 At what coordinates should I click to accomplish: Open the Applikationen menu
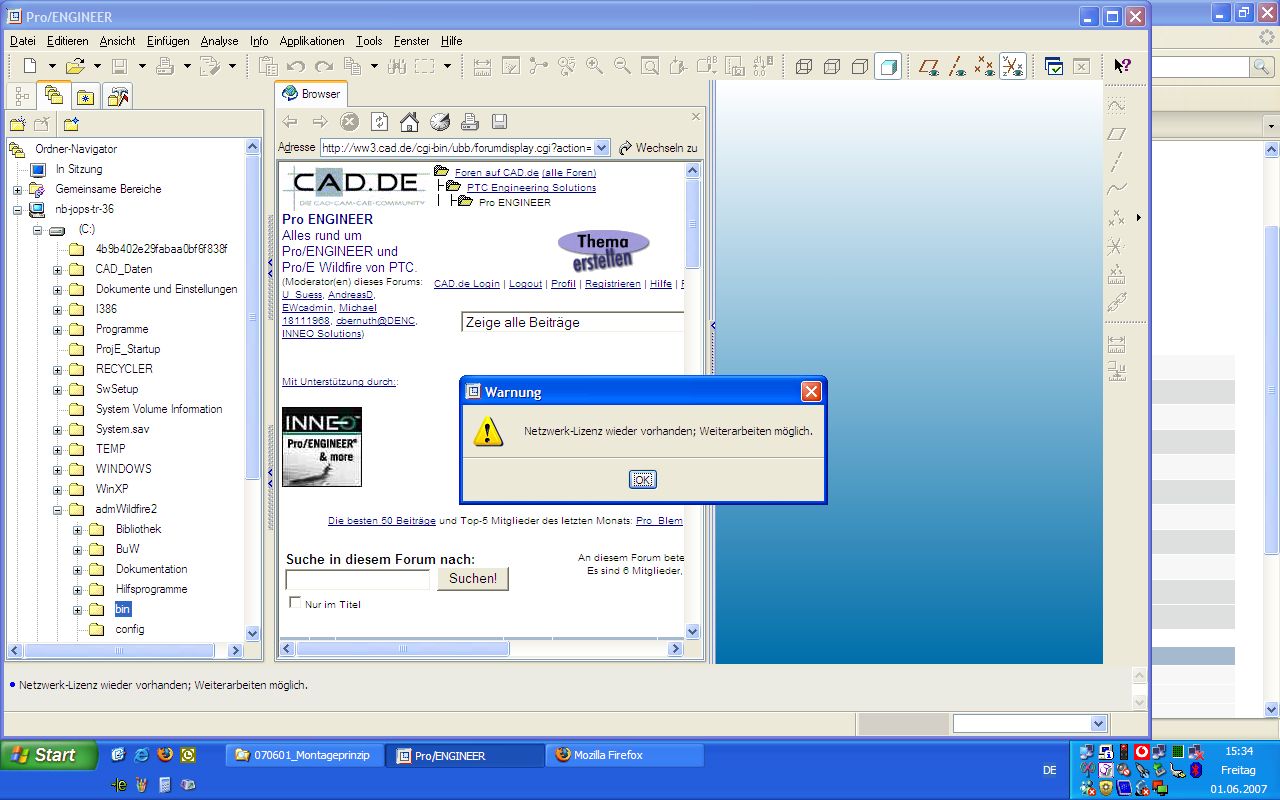pyautogui.click(x=312, y=41)
